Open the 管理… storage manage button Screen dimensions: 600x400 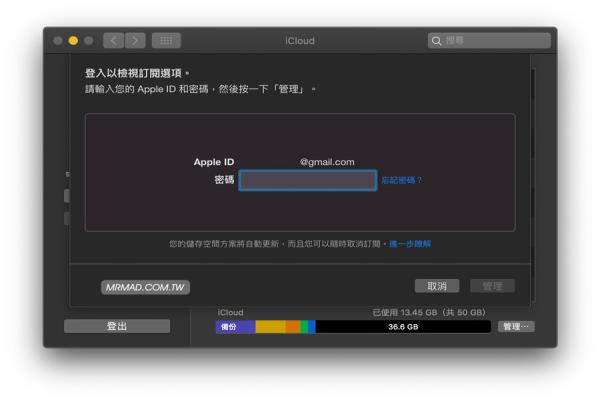click(x=516, y=327)
